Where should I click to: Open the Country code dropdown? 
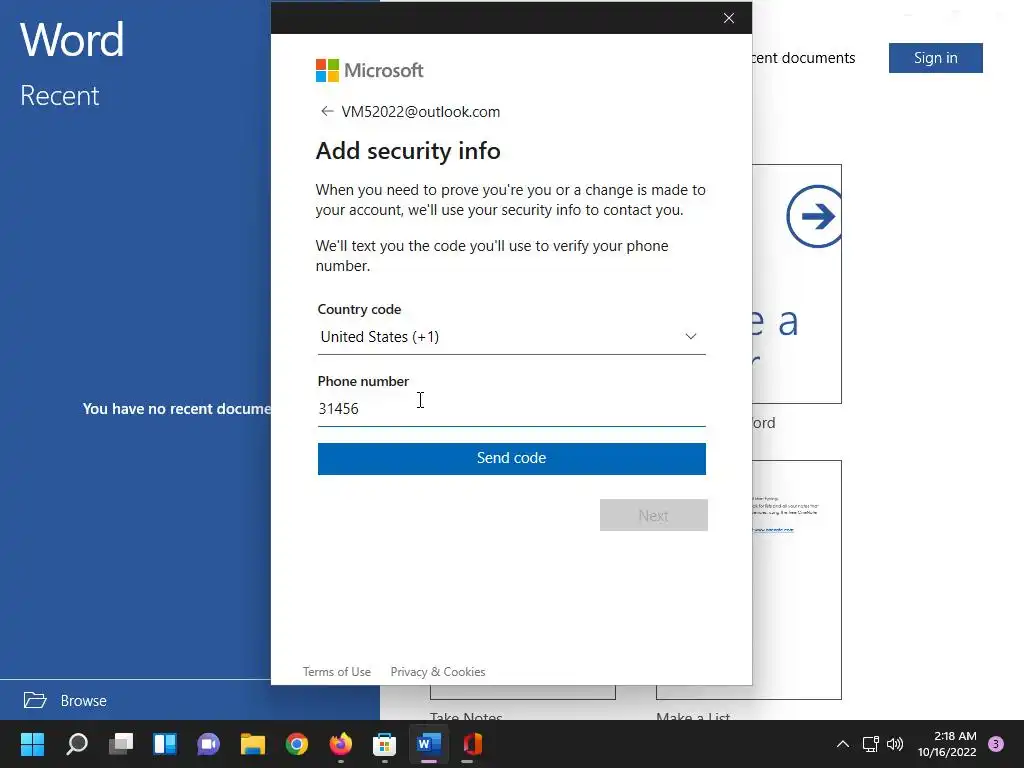(x=511, y=337)
